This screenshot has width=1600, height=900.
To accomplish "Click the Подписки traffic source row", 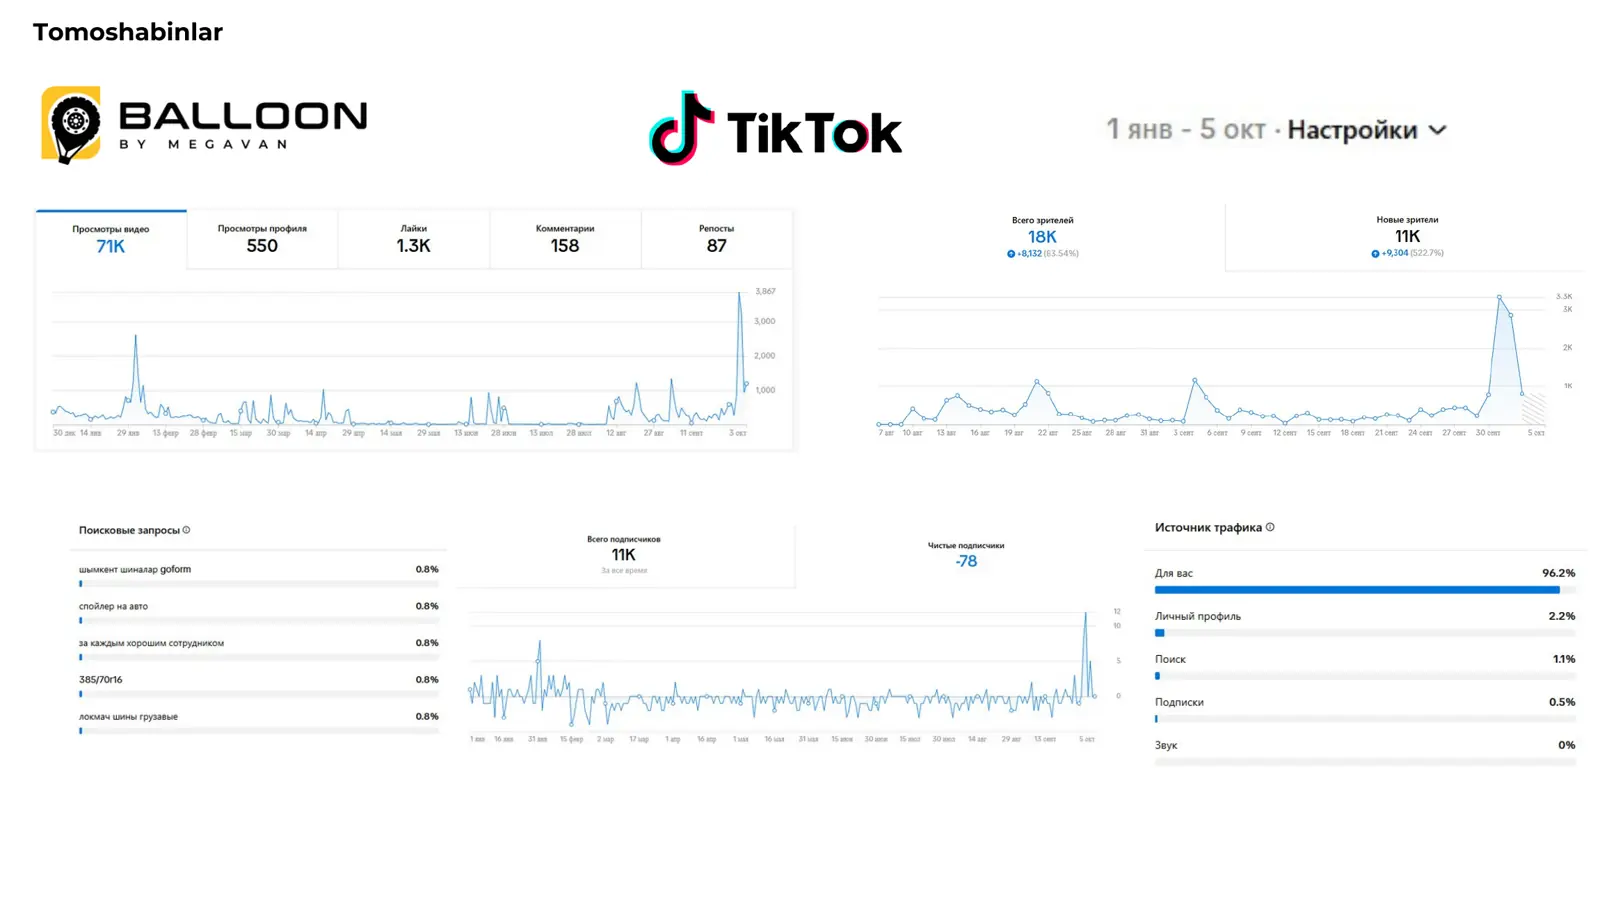I will [1365, 709].
